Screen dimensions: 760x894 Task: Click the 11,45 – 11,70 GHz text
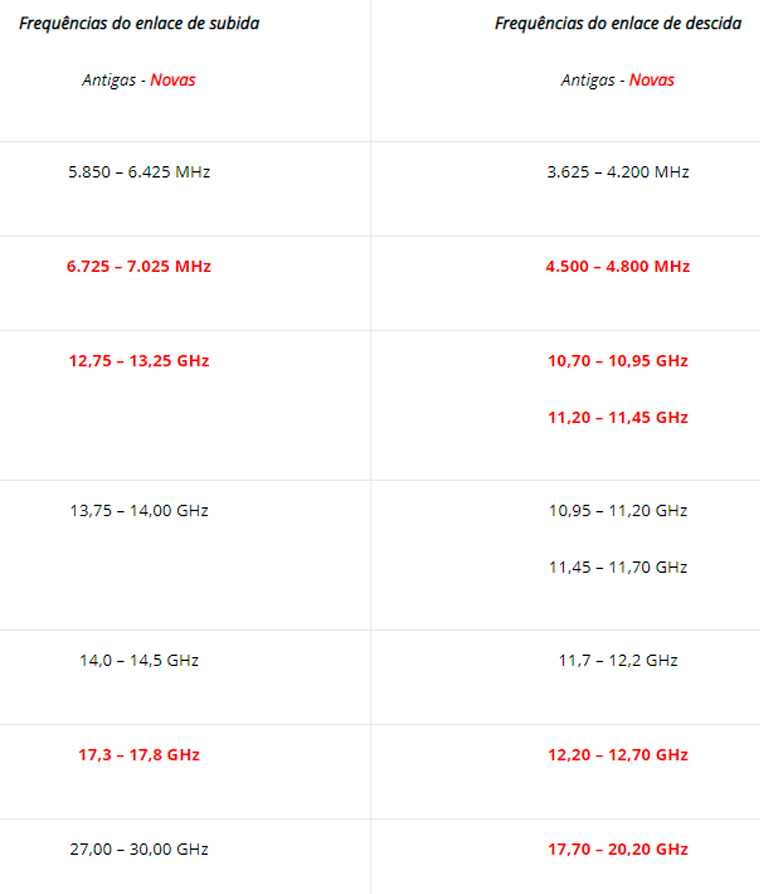[618, 567]
